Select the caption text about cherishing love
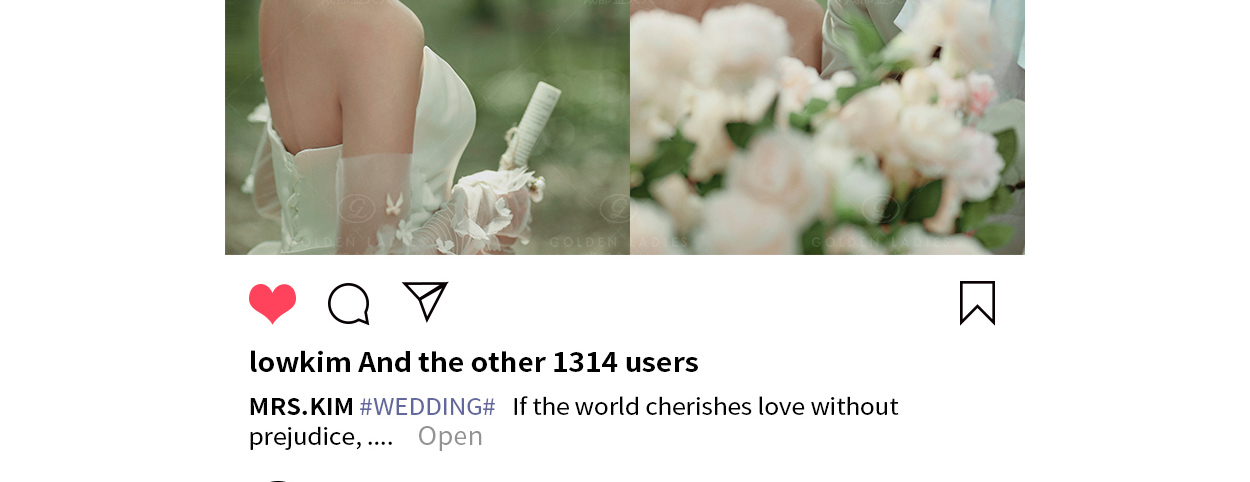The height and width of the screenshot is (482, 1250). point(574,421)
